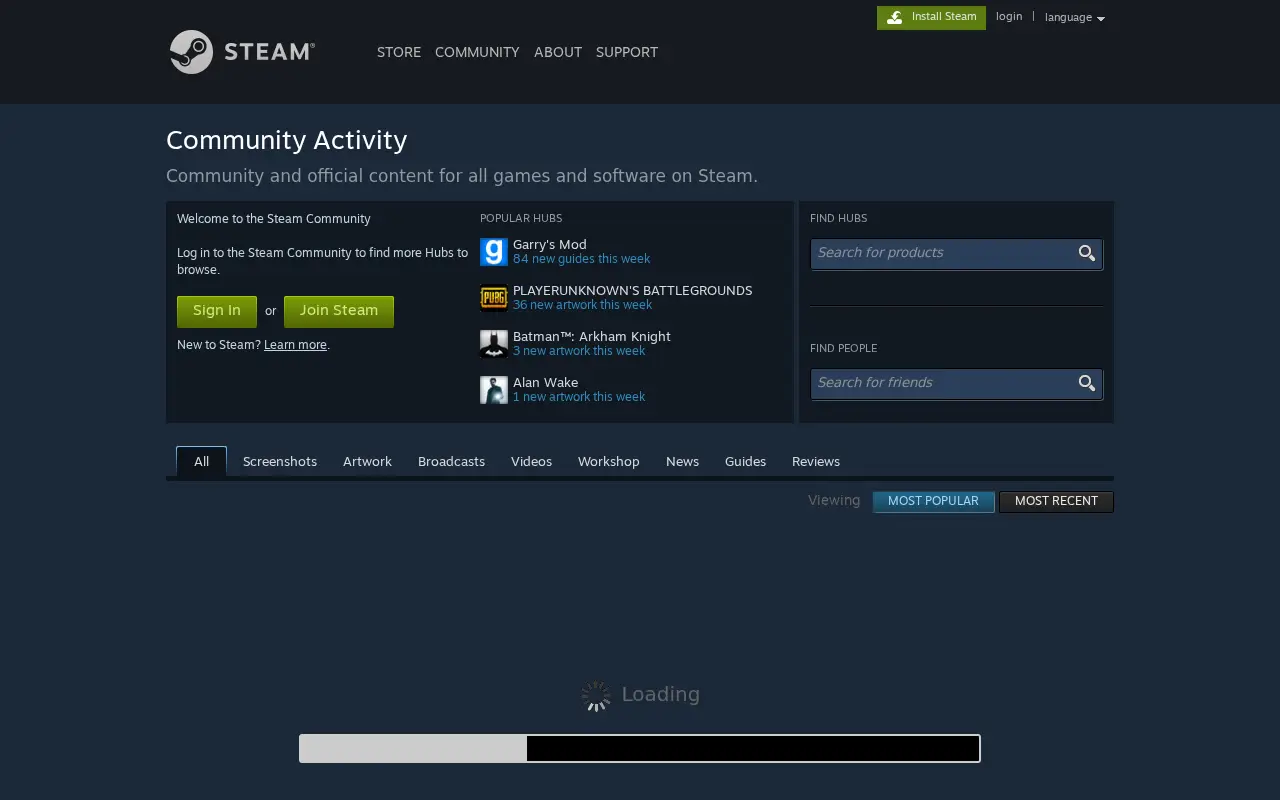
Task: Expand the language dropdown
Action: coord(1075,18)
